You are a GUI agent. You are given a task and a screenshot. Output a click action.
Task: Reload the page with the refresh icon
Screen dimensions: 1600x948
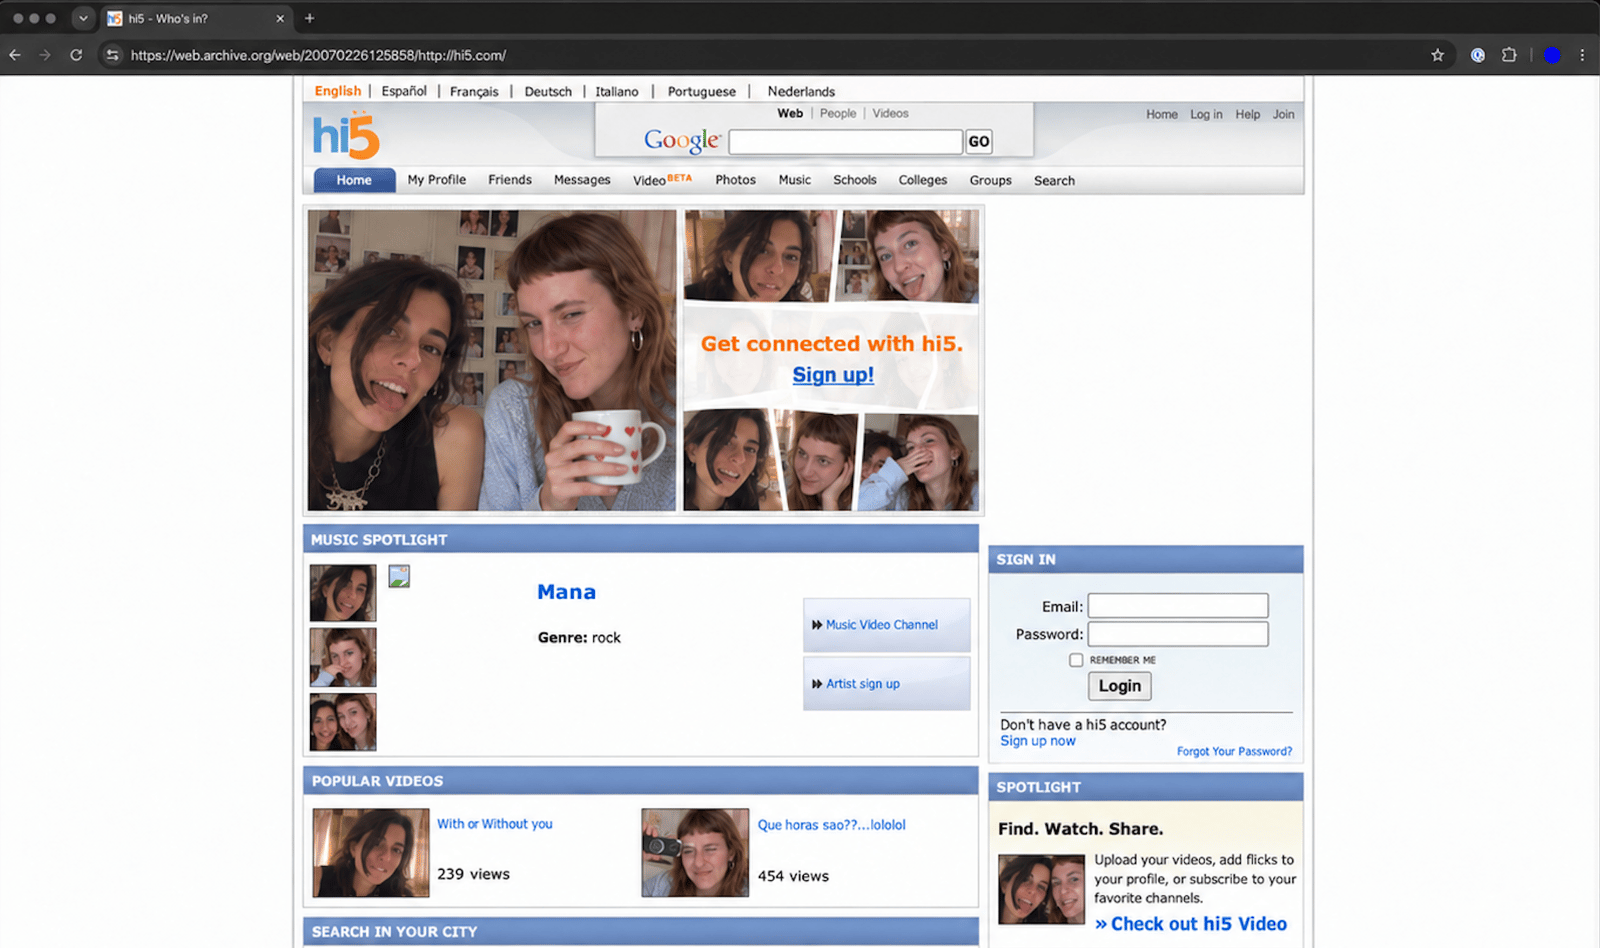click(x=76, y=55)
